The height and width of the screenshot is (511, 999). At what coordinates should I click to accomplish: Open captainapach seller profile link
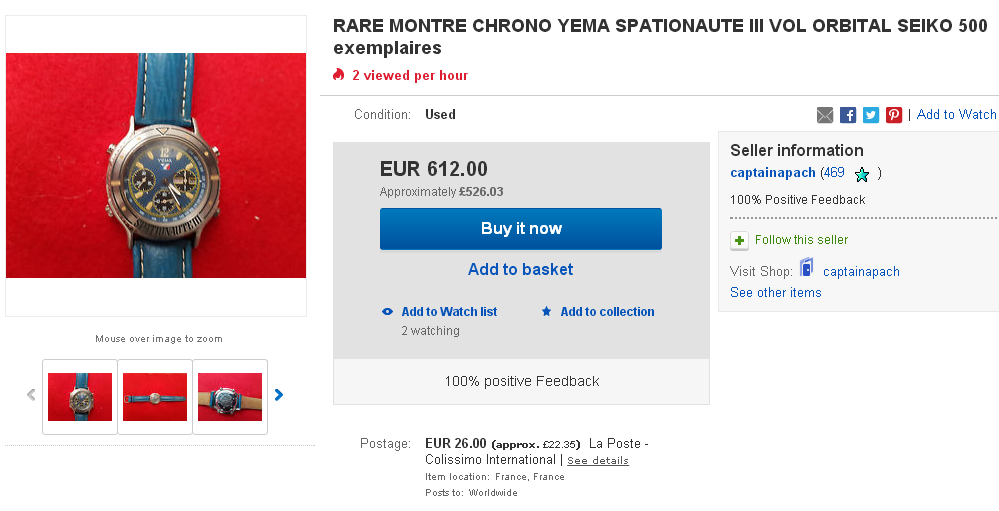click(773, 173)
